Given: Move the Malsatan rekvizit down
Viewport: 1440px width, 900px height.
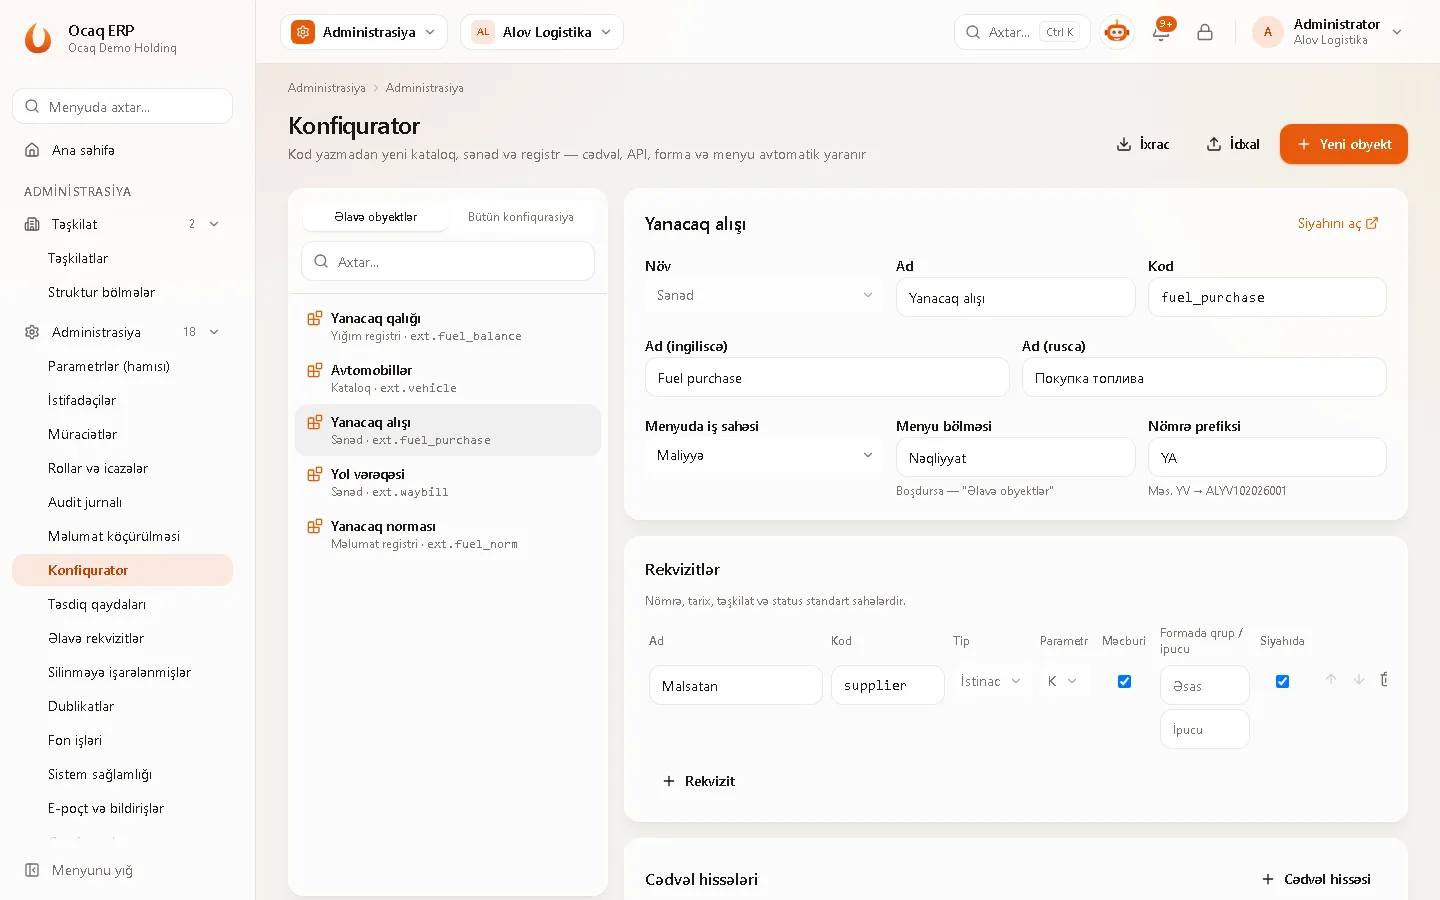Looking at the screenshot, I should pyautogui.click(x=1359, y=680).
